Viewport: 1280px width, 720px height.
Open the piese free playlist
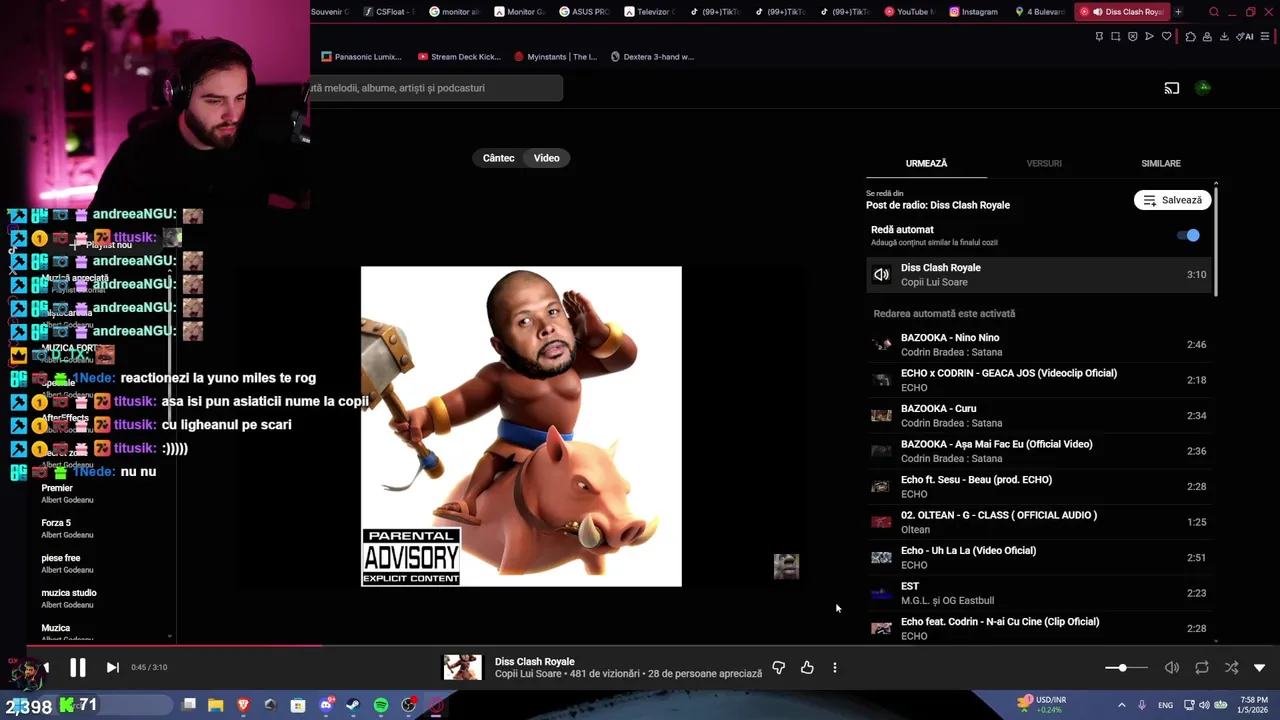[67, 564]
